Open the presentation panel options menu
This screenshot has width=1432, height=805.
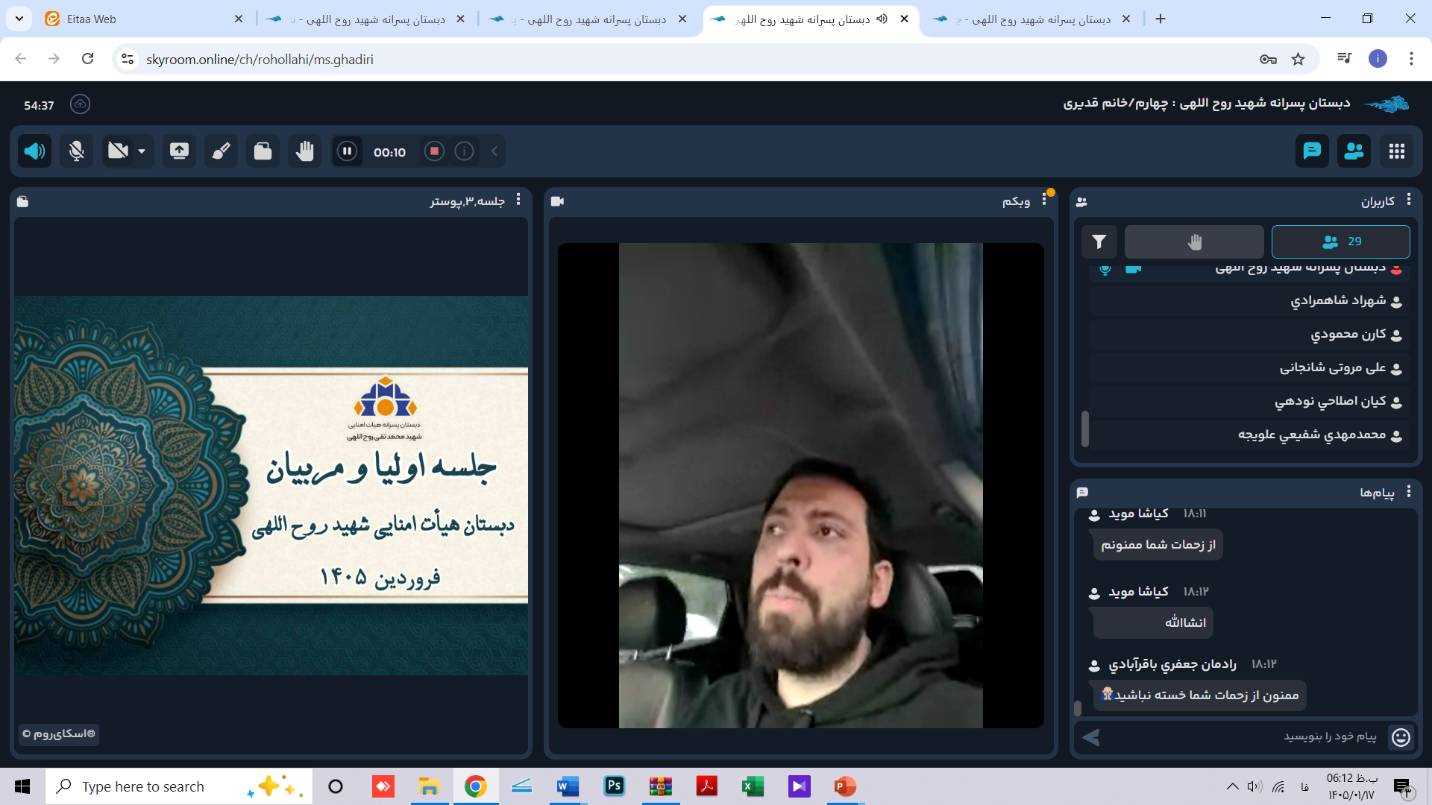coord(518,200)
